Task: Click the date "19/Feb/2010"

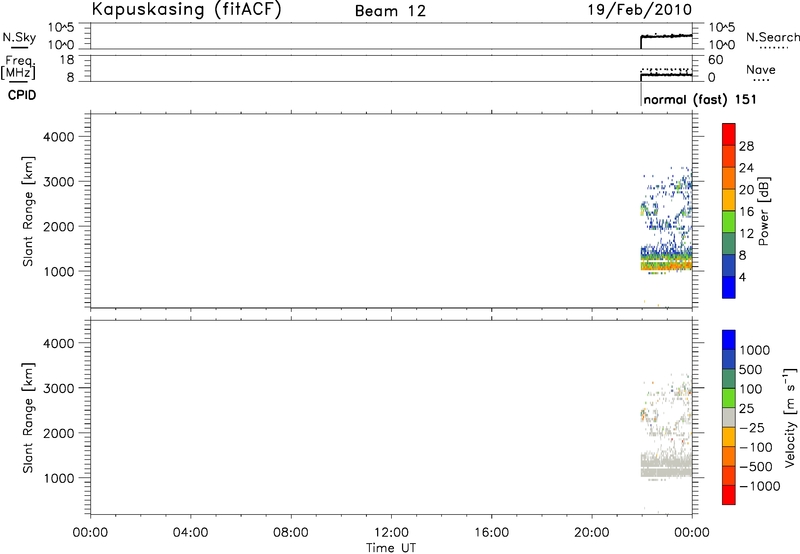Action: 640,10
